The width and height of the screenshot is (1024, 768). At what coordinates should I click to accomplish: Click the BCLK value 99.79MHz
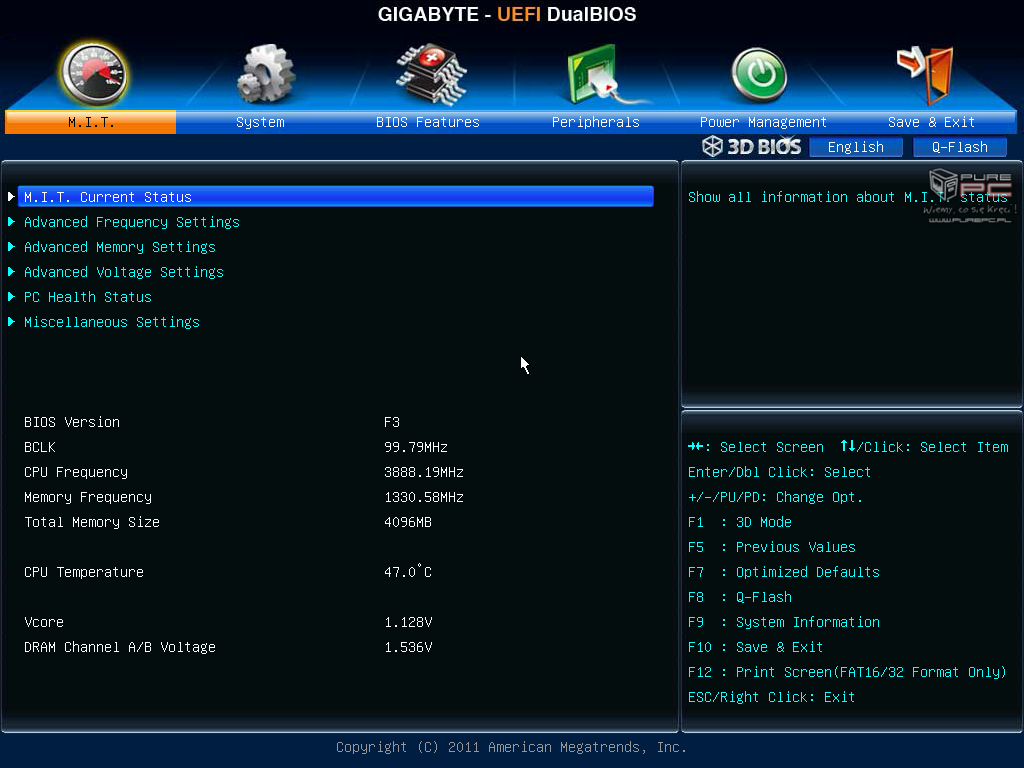pos(416,447)
